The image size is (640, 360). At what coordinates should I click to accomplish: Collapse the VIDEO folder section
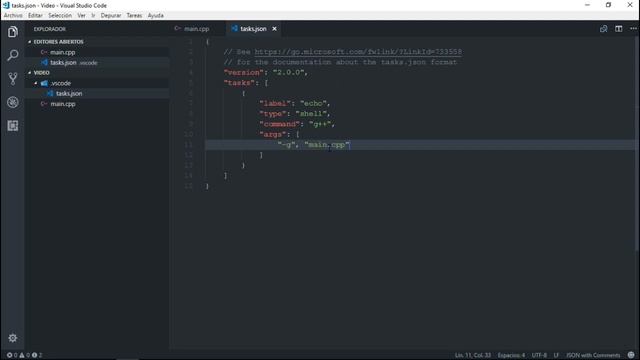click(41, 73)
